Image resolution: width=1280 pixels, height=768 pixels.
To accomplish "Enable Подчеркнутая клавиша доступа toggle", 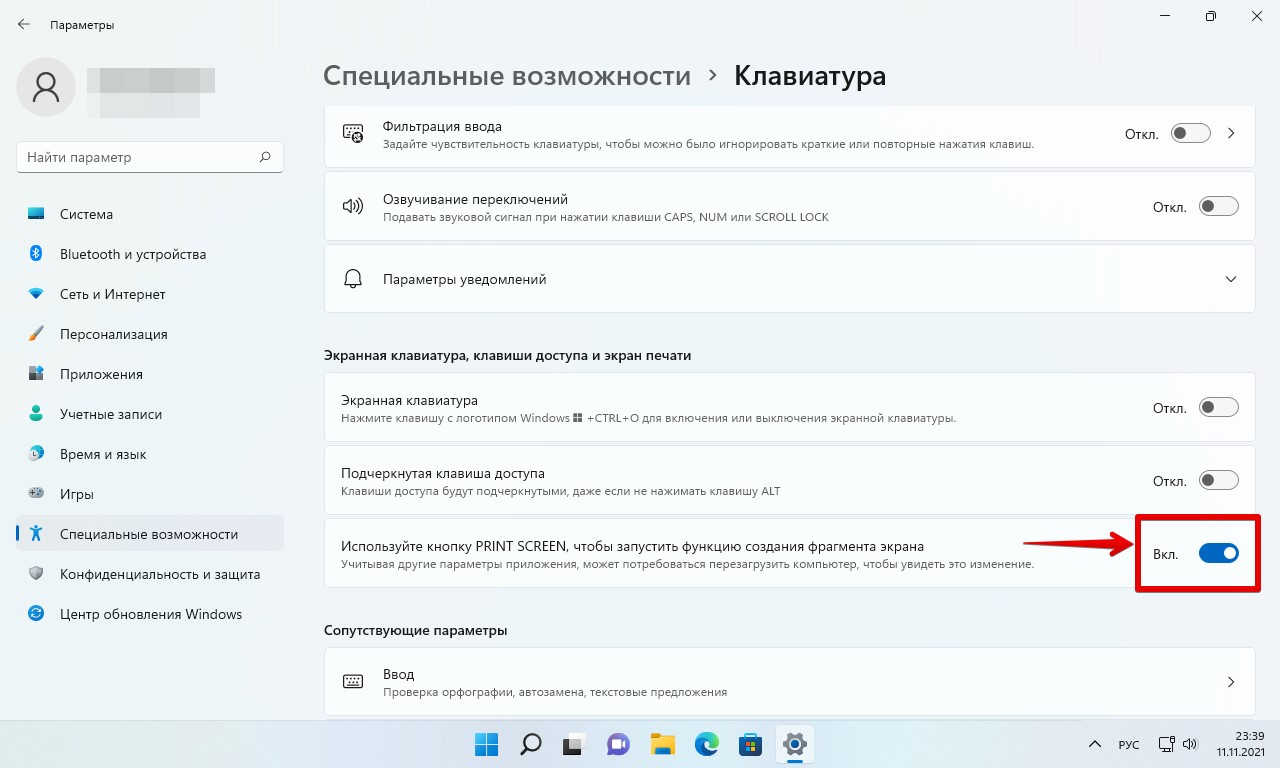I will tap(1219, 481).
